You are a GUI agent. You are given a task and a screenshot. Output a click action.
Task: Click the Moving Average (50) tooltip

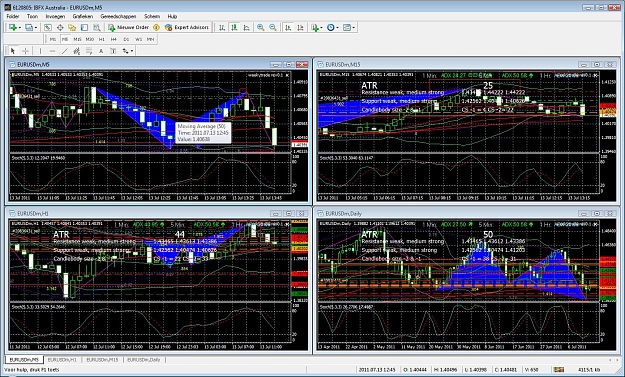tap(203, 133)
